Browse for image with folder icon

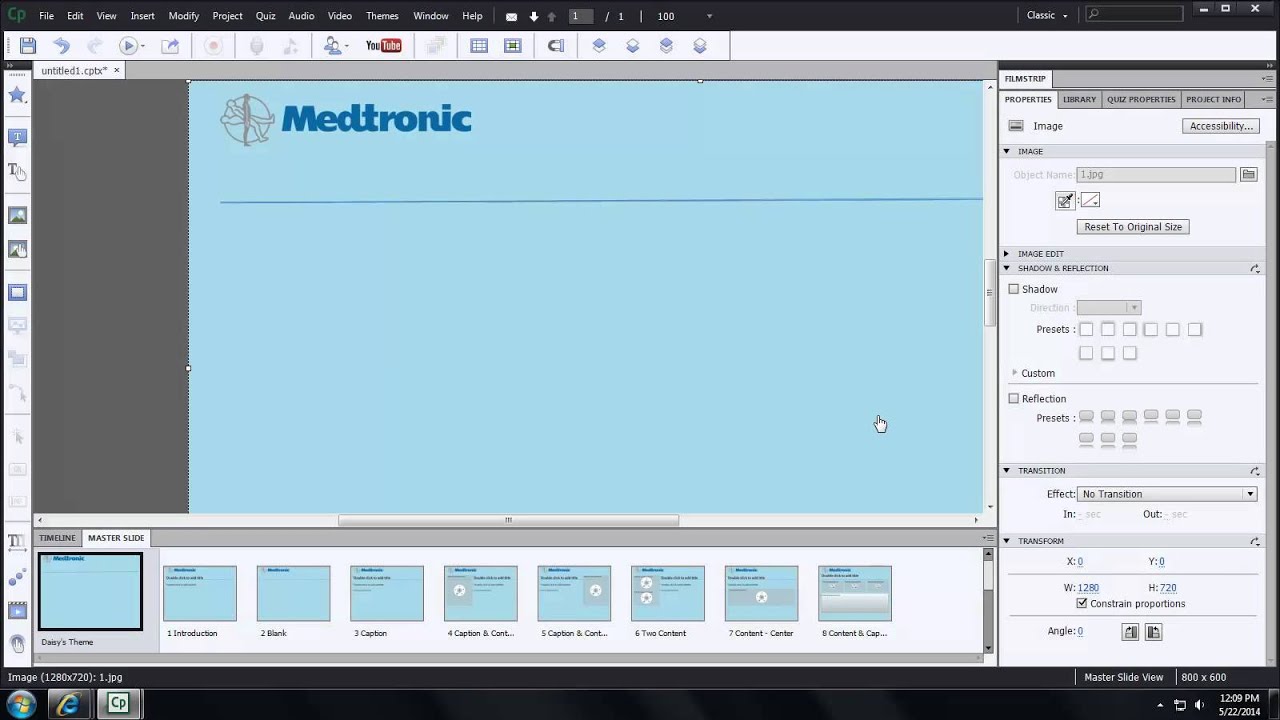1248,174
